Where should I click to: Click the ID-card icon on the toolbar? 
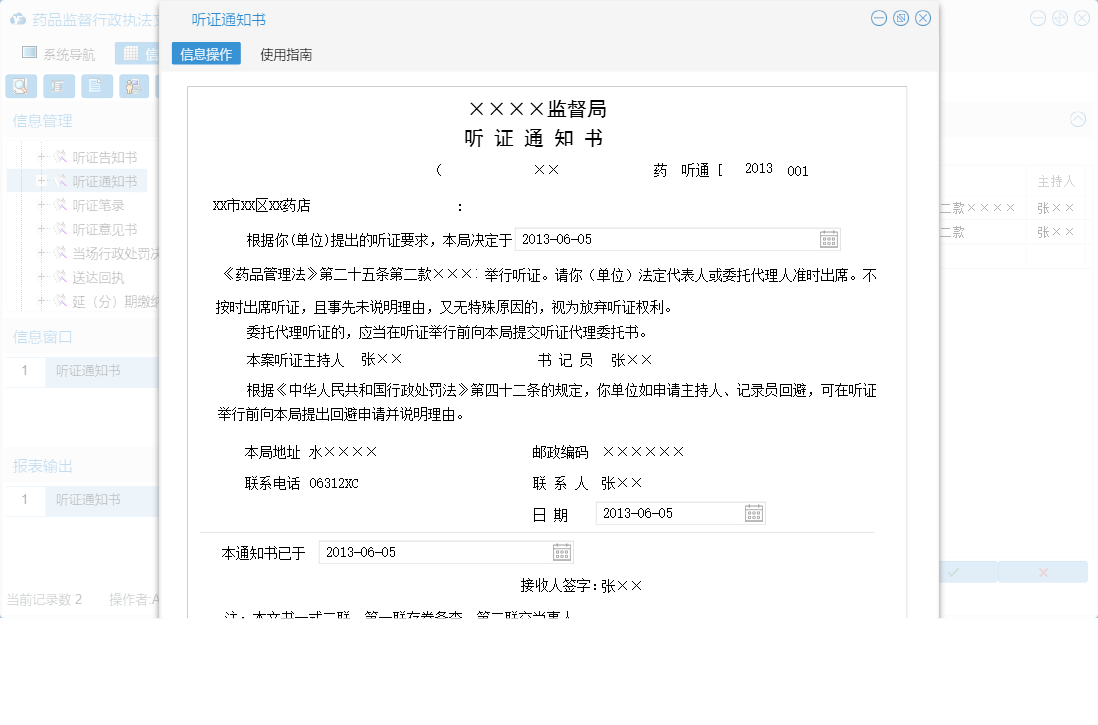pyautogui.click(x=59, y=85)
